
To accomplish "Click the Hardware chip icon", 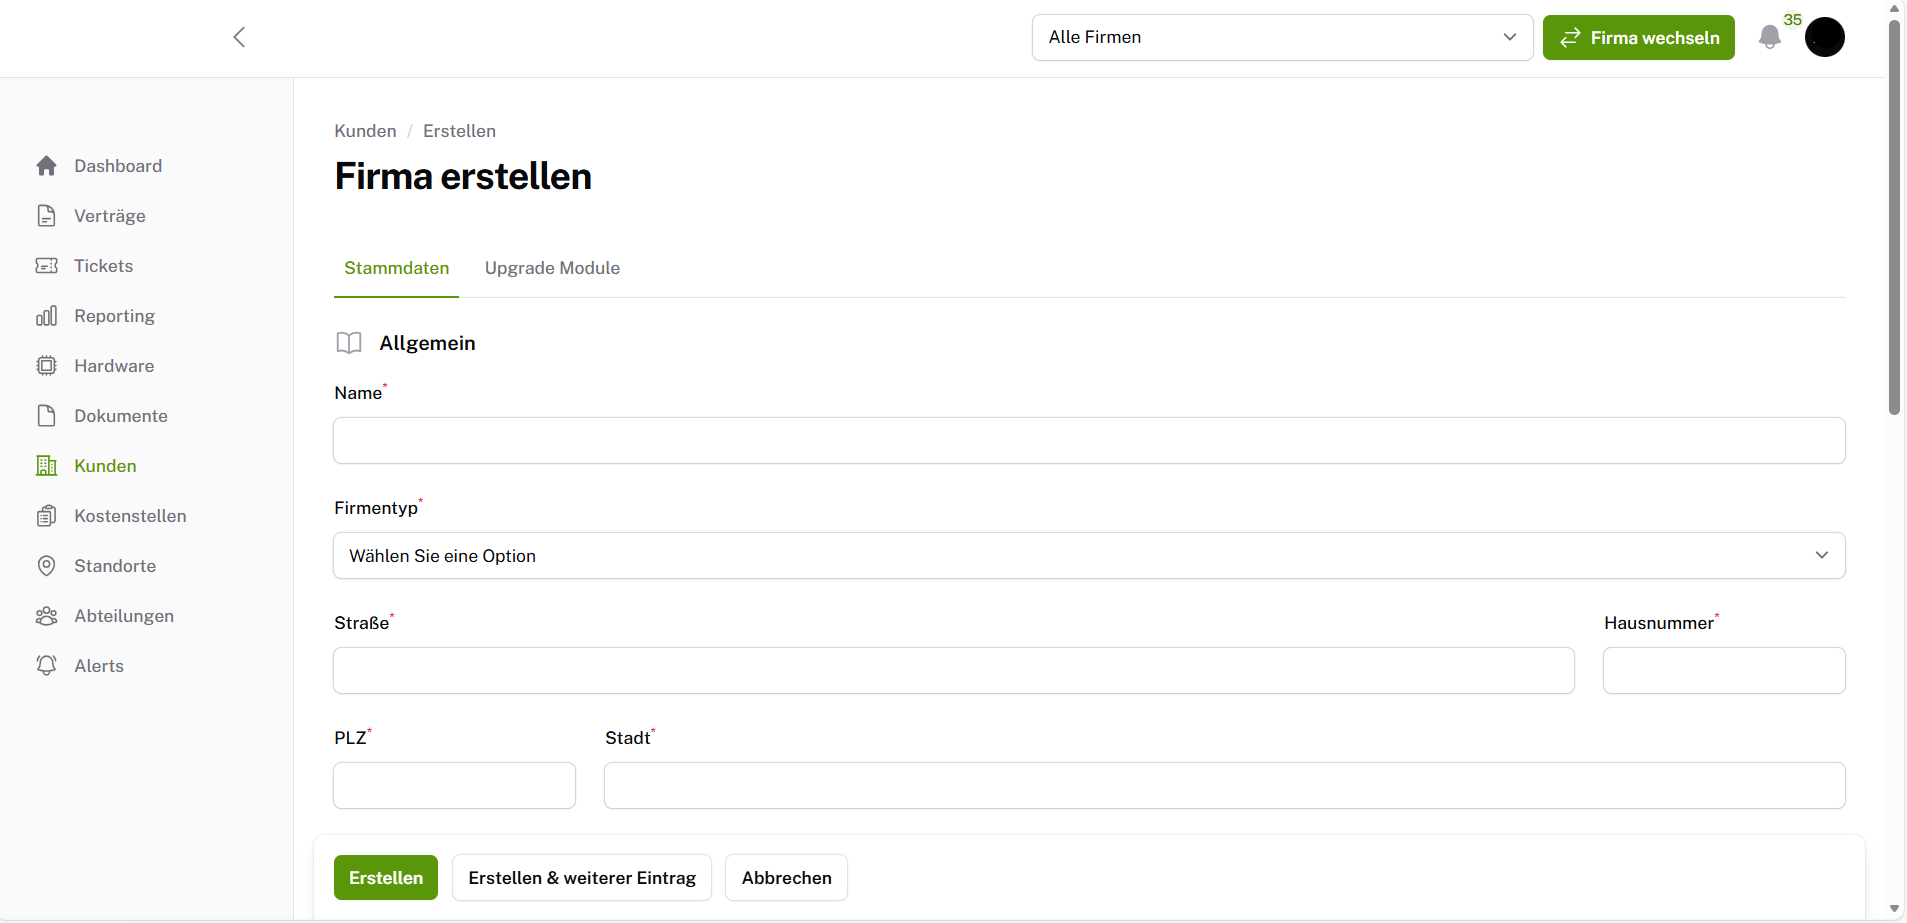I will pos(46,366).
